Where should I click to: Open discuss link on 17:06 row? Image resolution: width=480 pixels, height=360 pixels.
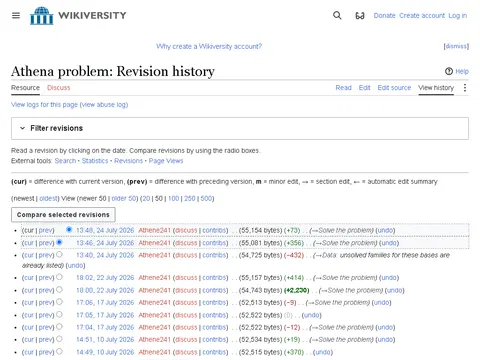click(x=186, y=303)
